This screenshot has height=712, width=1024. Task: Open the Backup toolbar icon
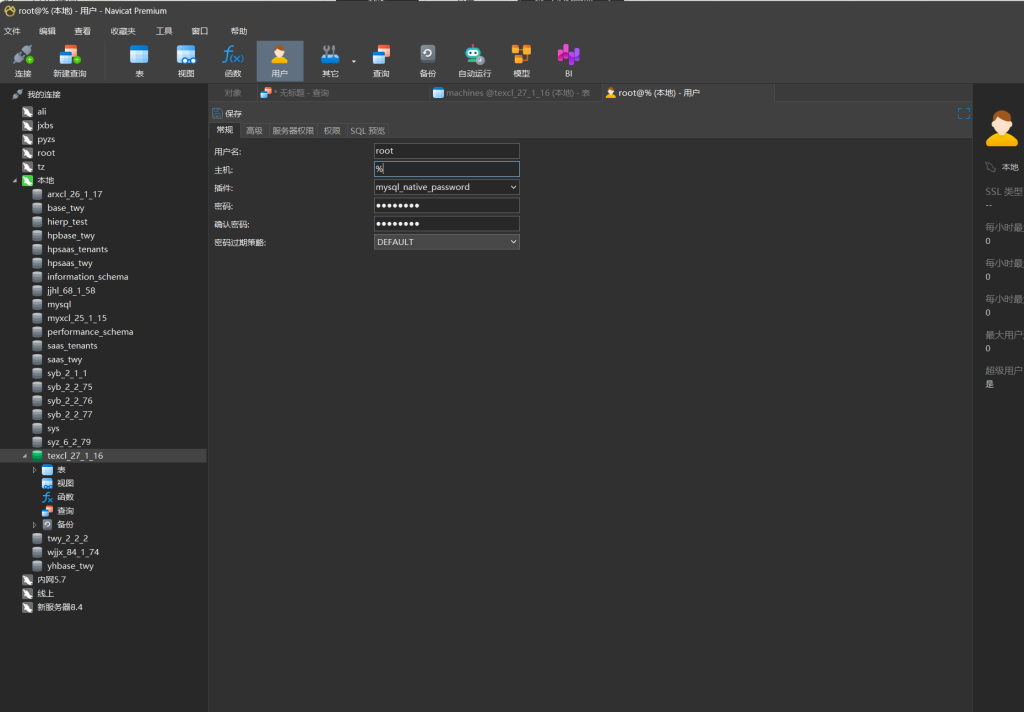point(427,61)
